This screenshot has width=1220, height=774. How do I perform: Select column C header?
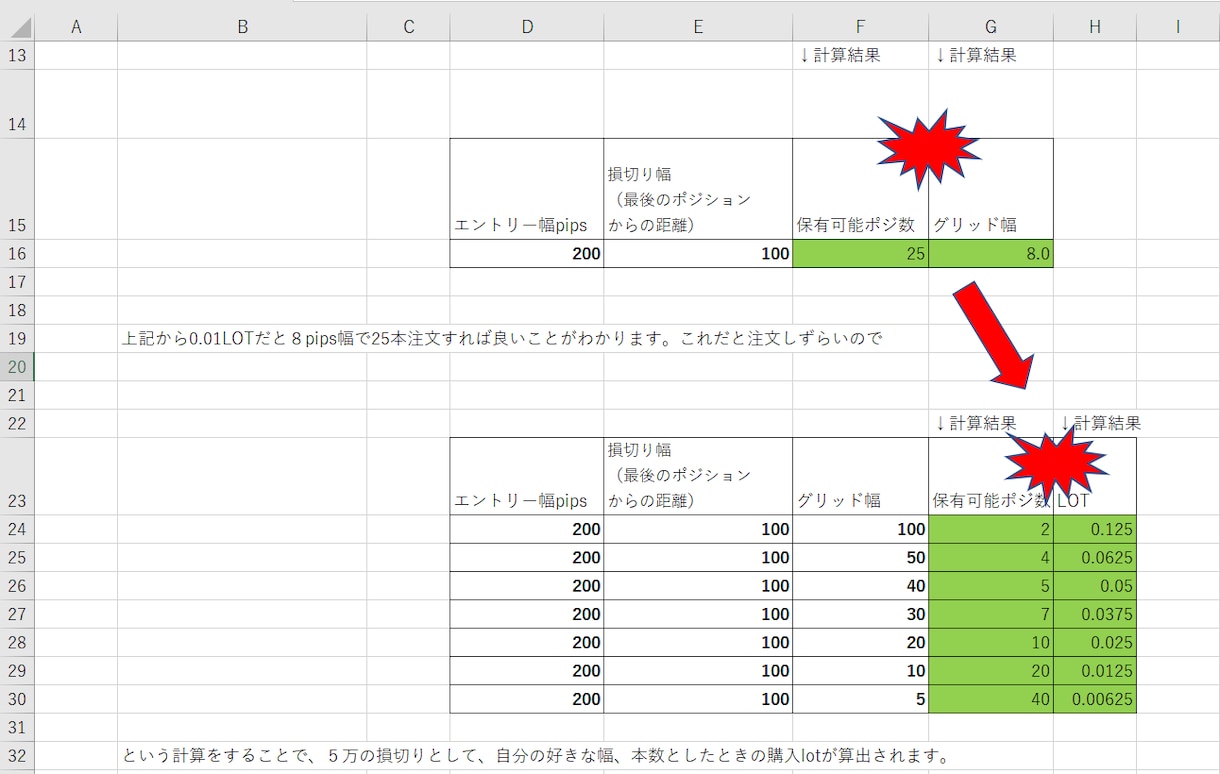click(408, 28)
